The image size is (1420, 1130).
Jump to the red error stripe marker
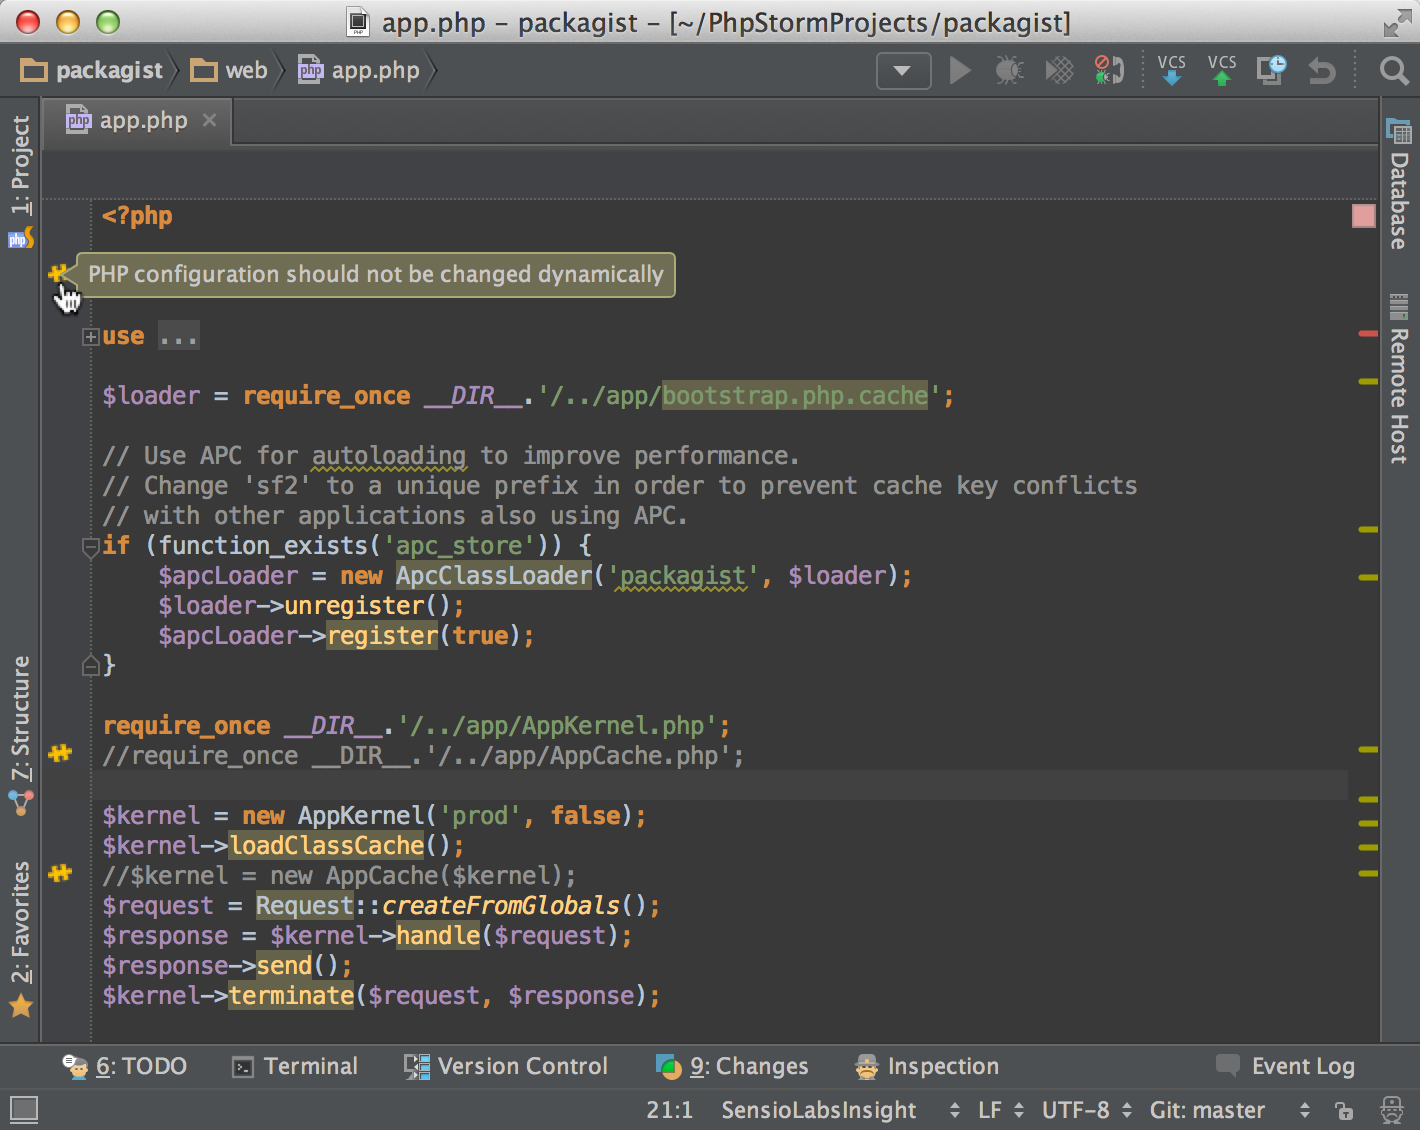(1368, 333)
